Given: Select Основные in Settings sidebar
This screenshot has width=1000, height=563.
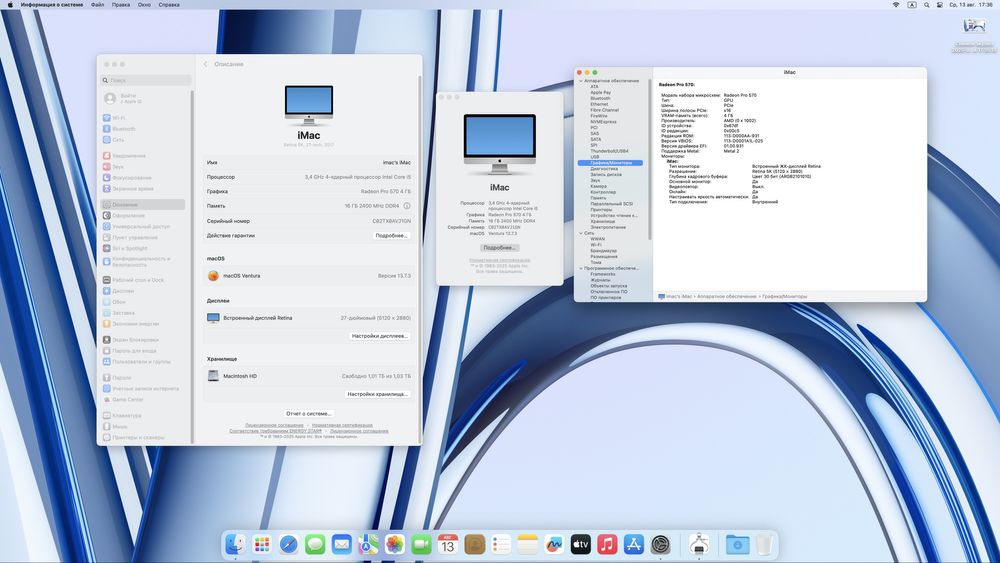Looking at the screenshot, I should coord(143,205).
